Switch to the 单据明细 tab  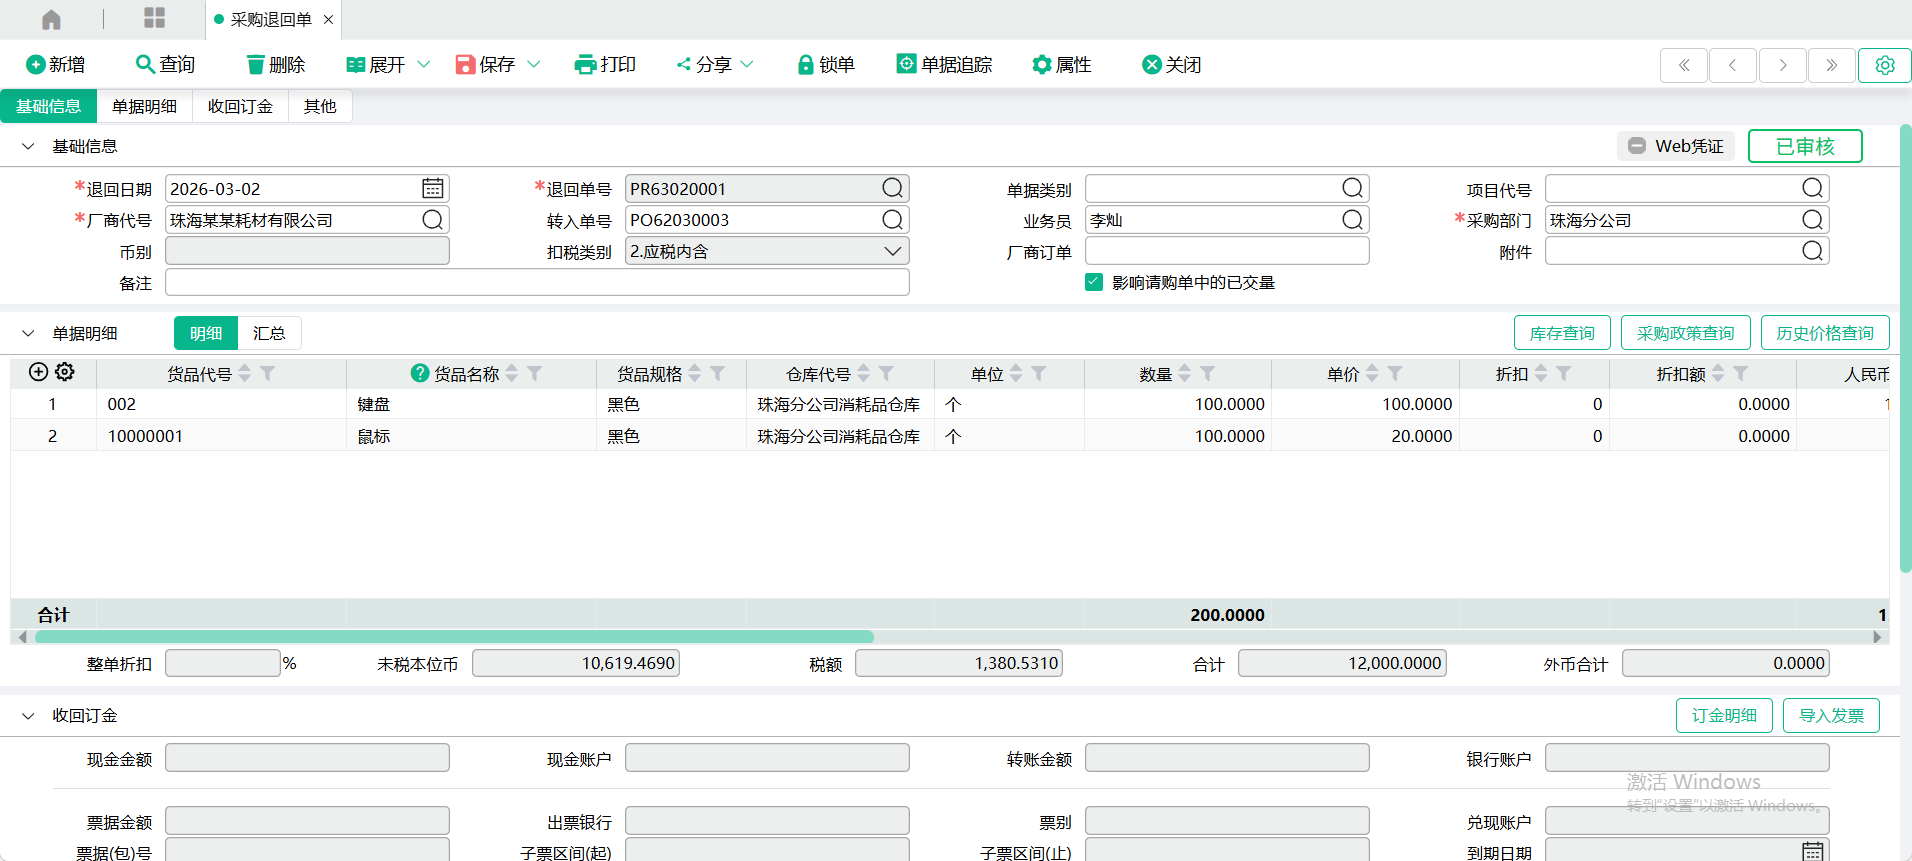pyautogui.click(x=144, y=106)
